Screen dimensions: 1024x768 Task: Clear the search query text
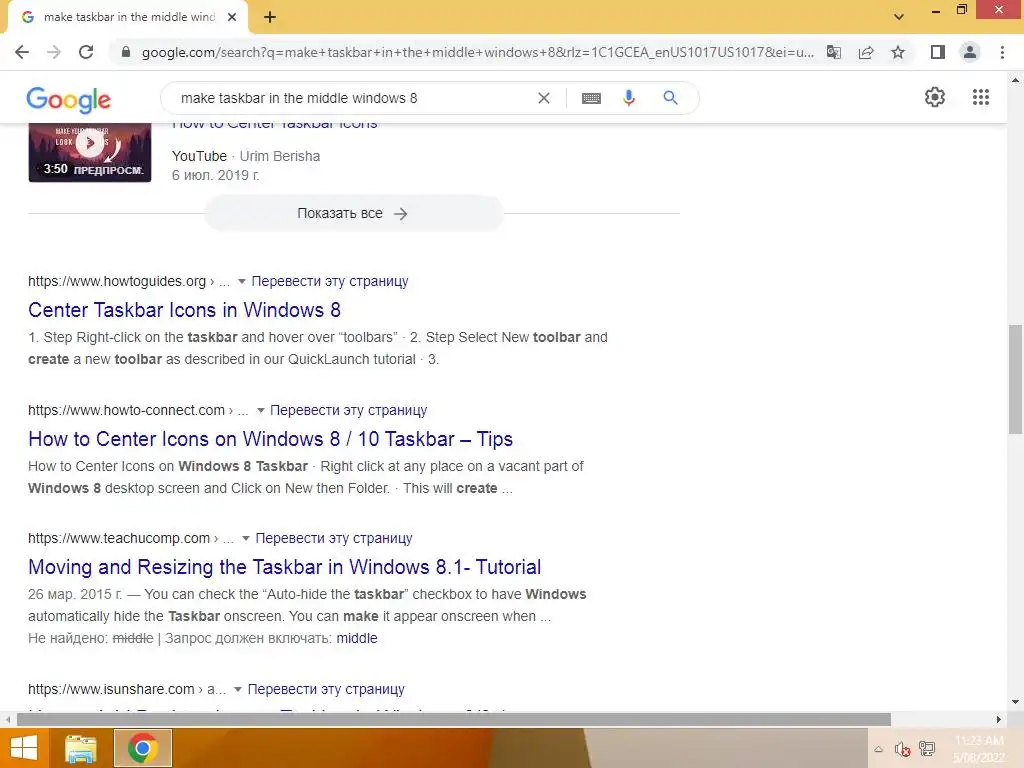[543, 98]
